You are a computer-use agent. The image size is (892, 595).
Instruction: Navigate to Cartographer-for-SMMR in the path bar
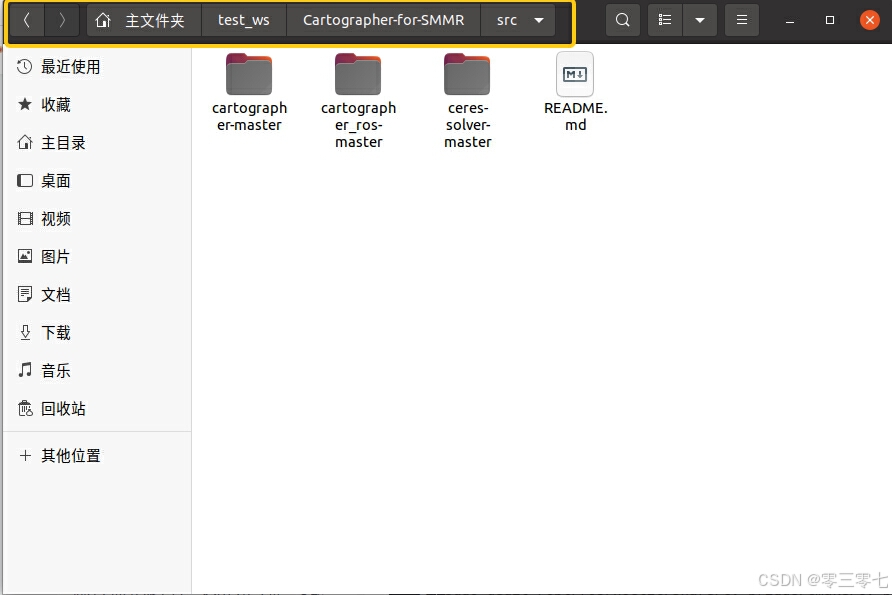[383, 20]
